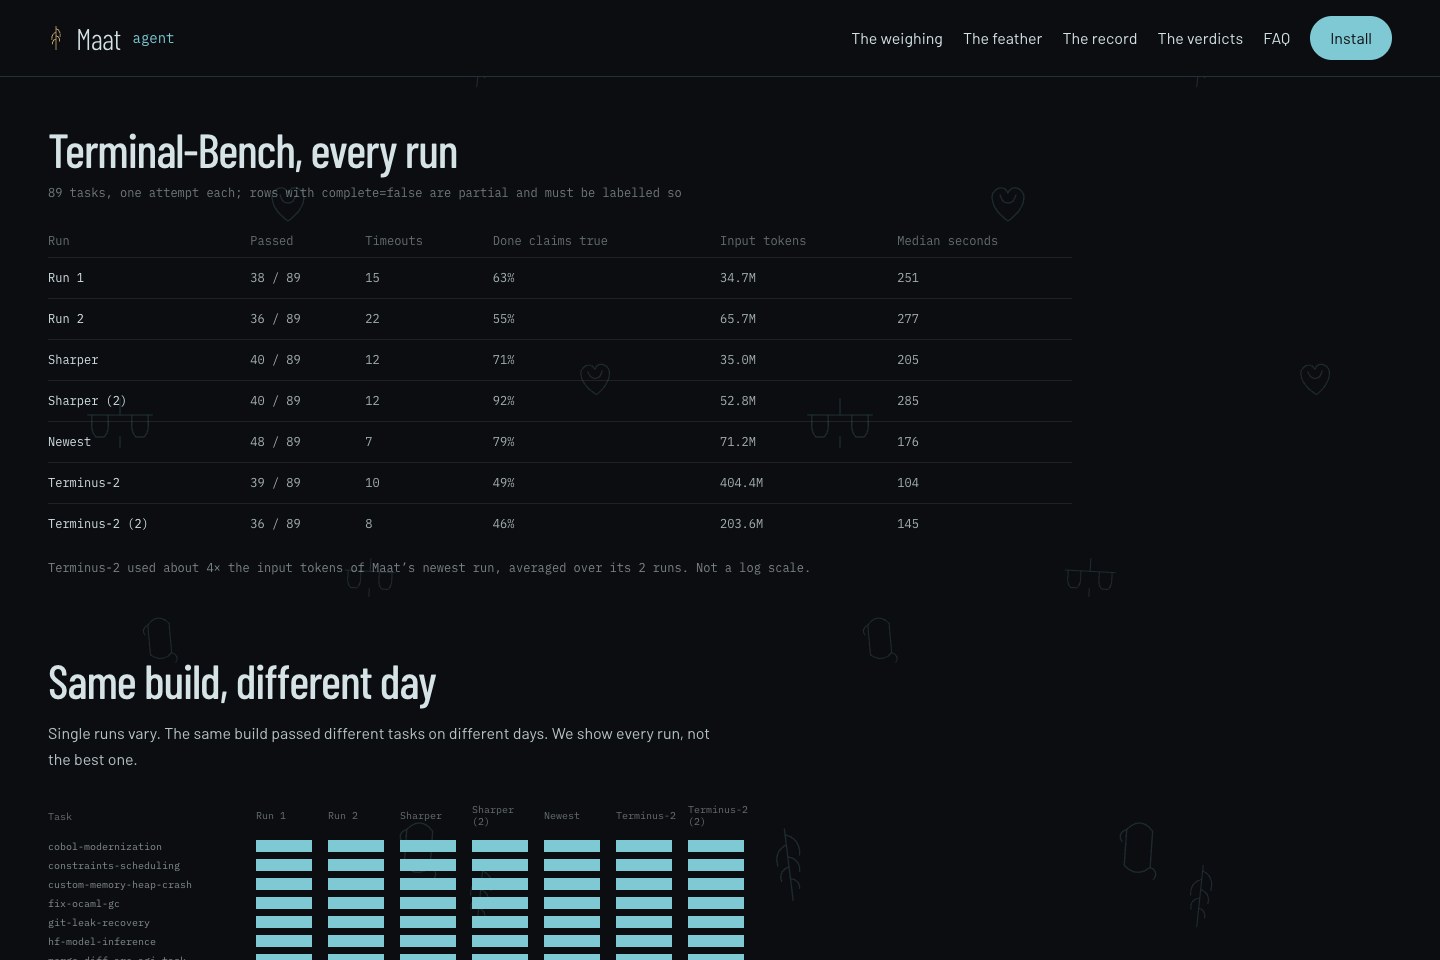The width and height of the screenshot is (1440, 960).
Task: Select the 'fix-ocaml-gc' task row
Action: [84, 904]
